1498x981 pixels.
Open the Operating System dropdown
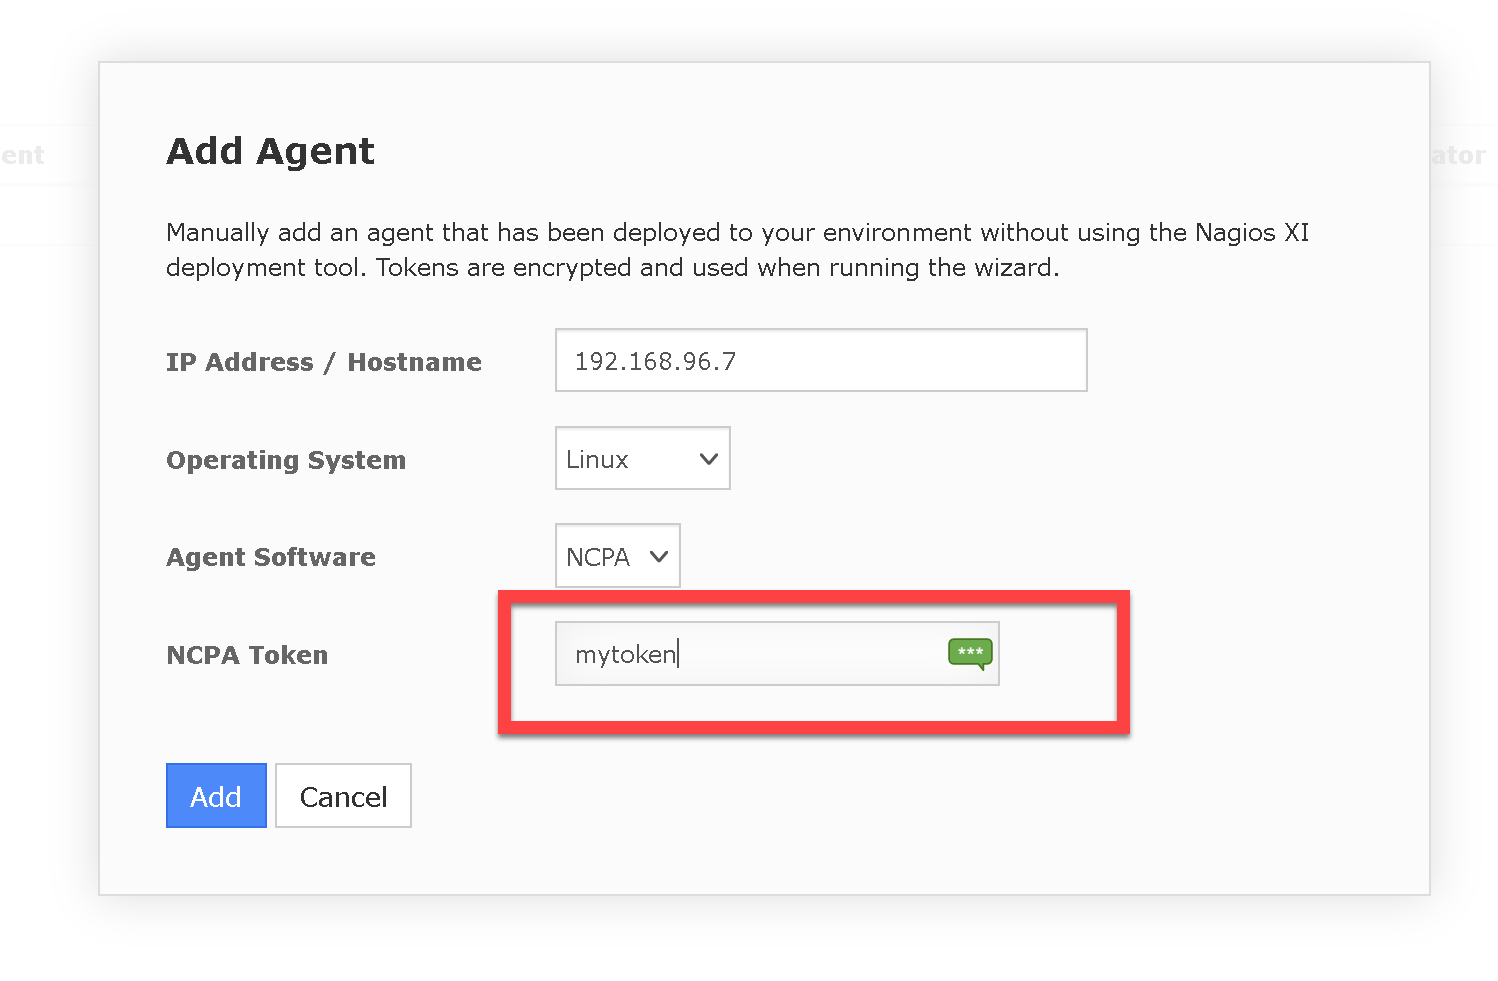coord(642,459)
